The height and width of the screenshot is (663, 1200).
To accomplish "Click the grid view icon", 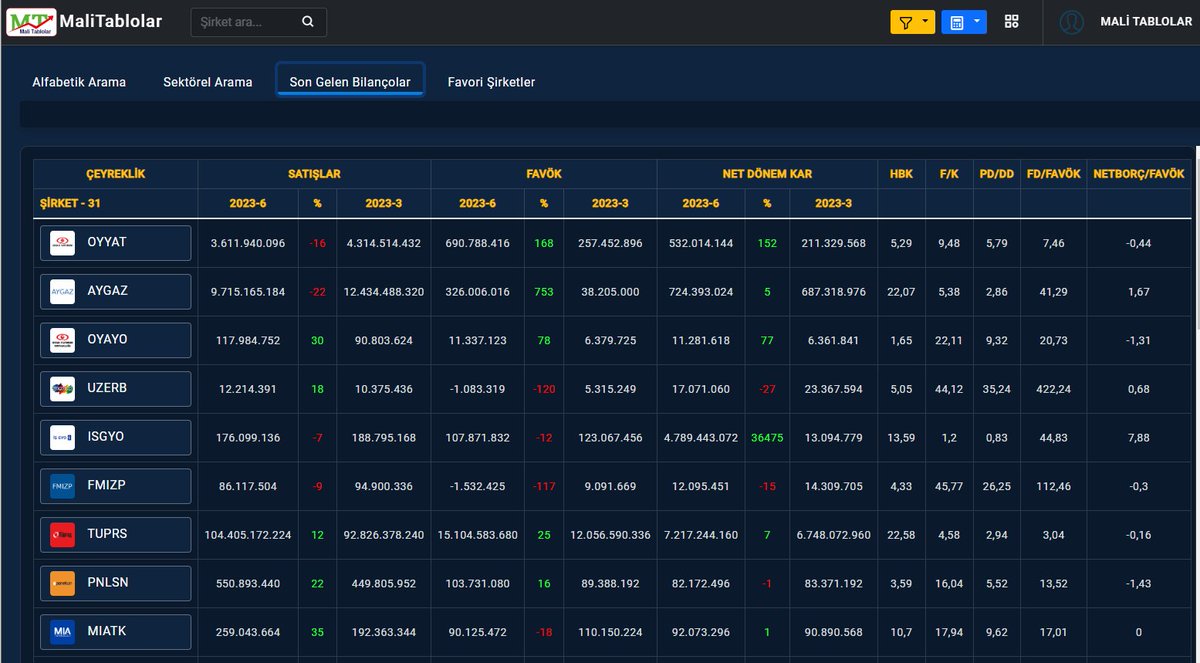I will coord(1012,22).
